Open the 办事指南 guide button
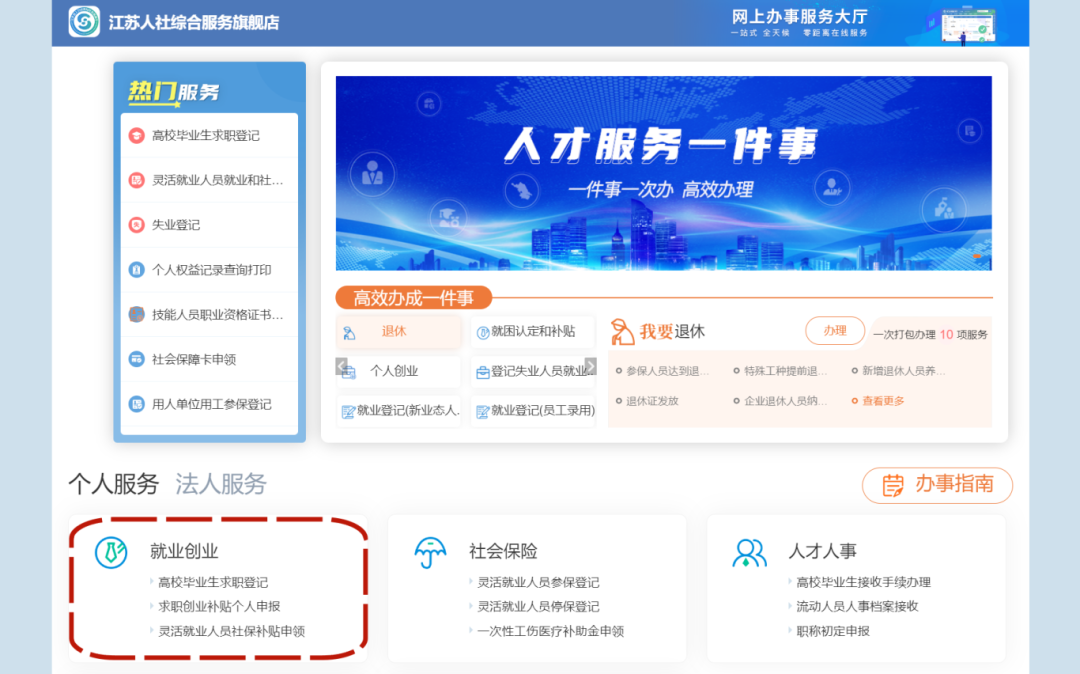The width and height of the screenshot is (1080, 674). tap(936, 486)
